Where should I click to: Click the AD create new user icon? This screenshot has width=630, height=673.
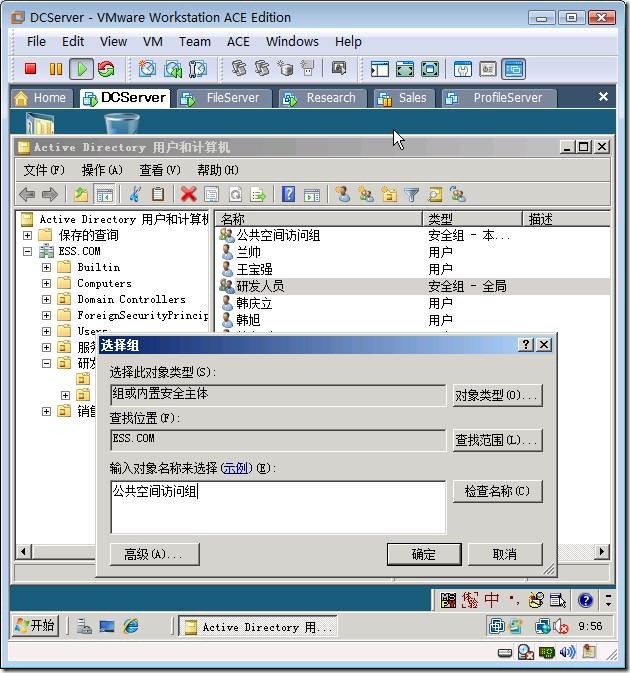coord(343,194)
